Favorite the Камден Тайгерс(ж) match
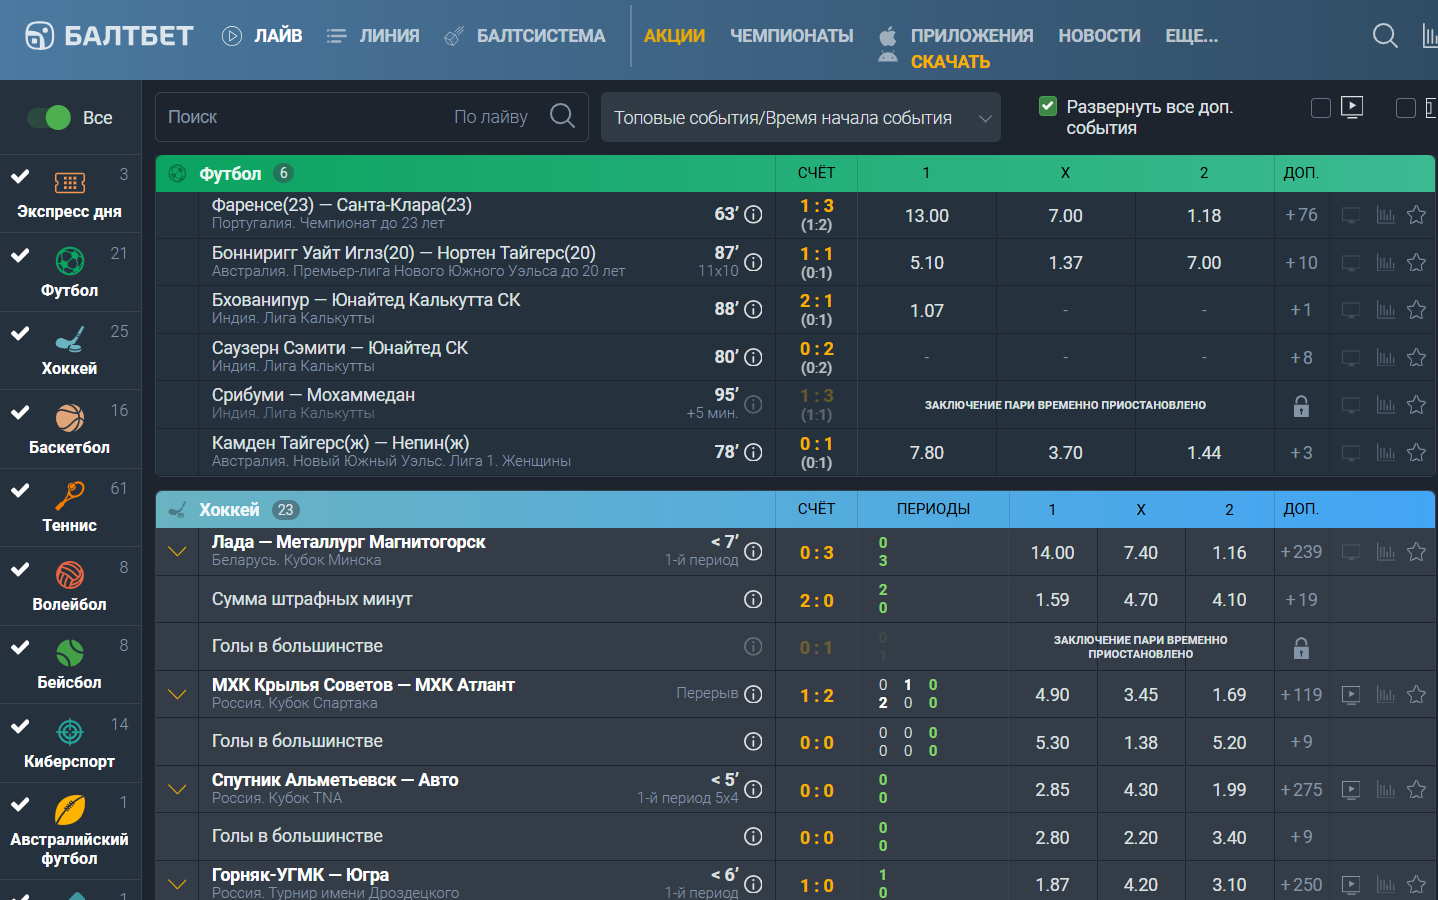 1416,453
